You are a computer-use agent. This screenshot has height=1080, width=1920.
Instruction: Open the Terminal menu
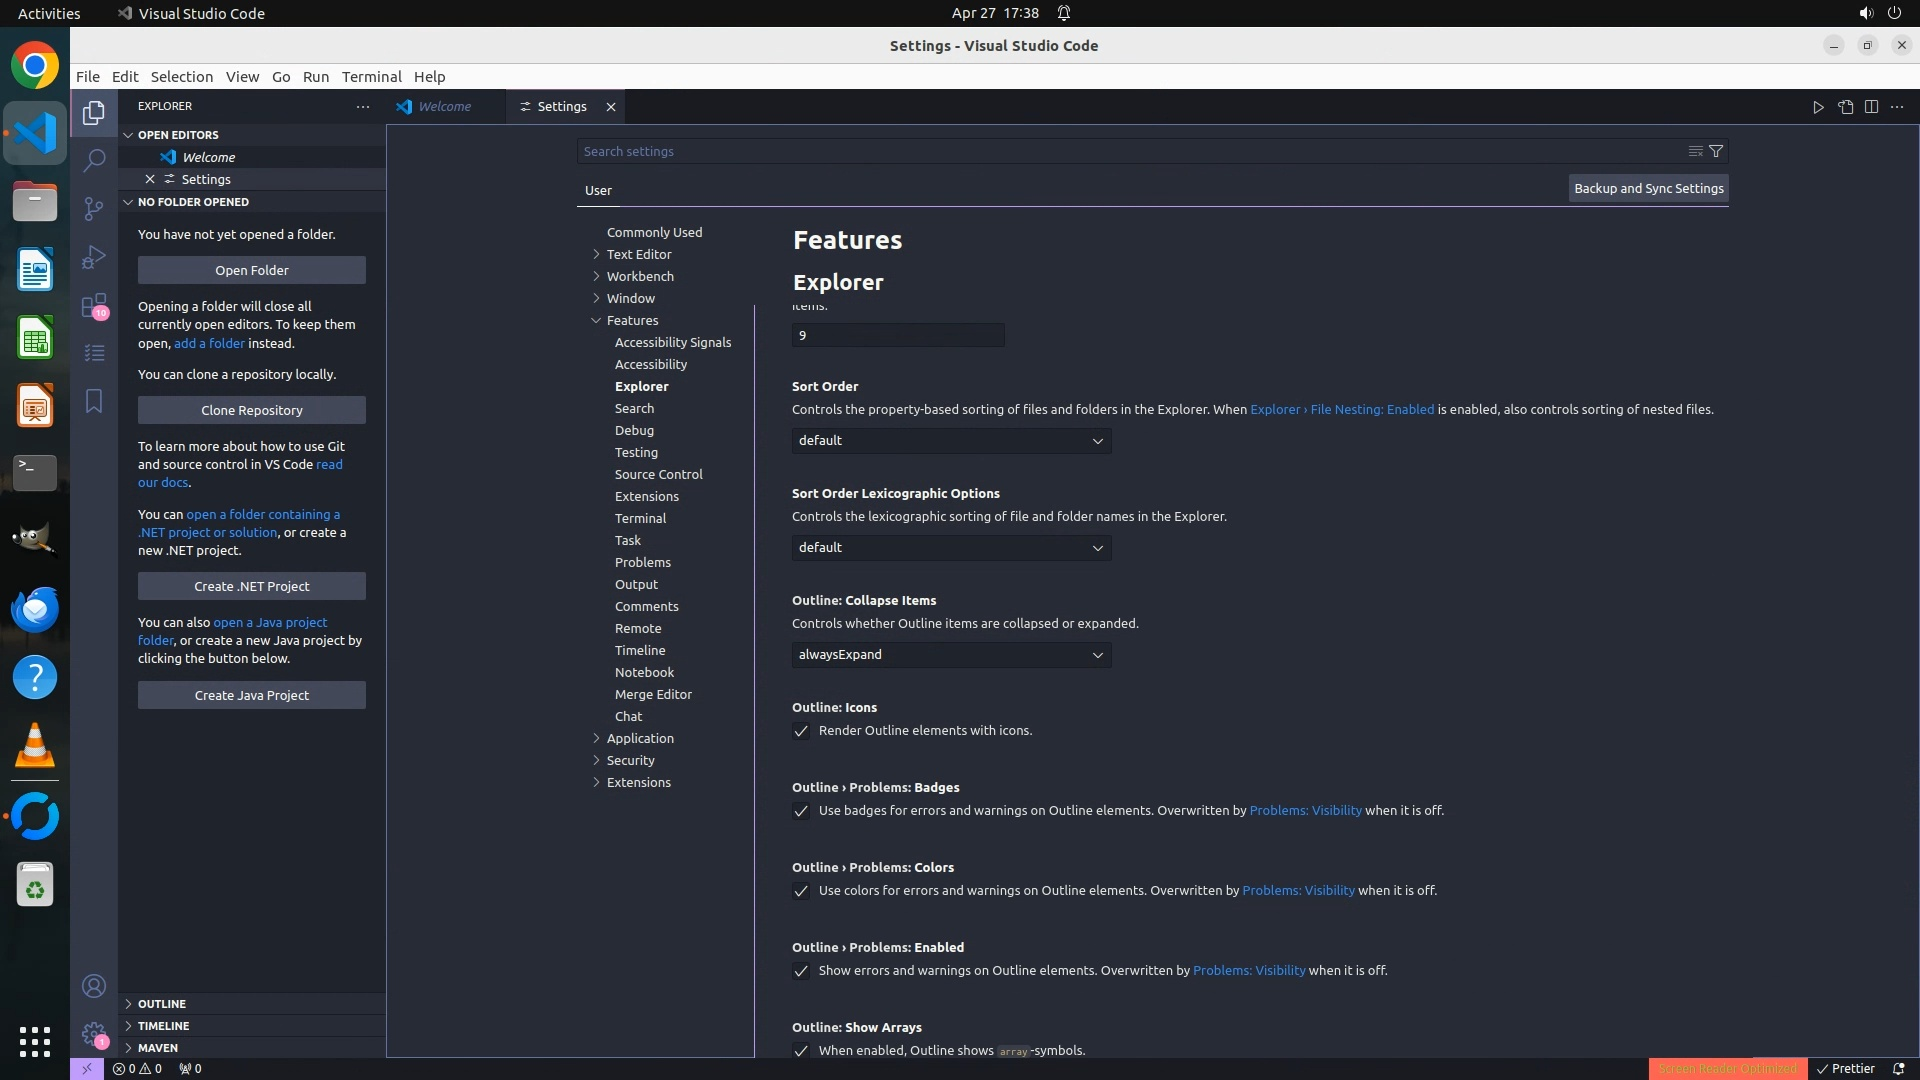click(371, 77)
